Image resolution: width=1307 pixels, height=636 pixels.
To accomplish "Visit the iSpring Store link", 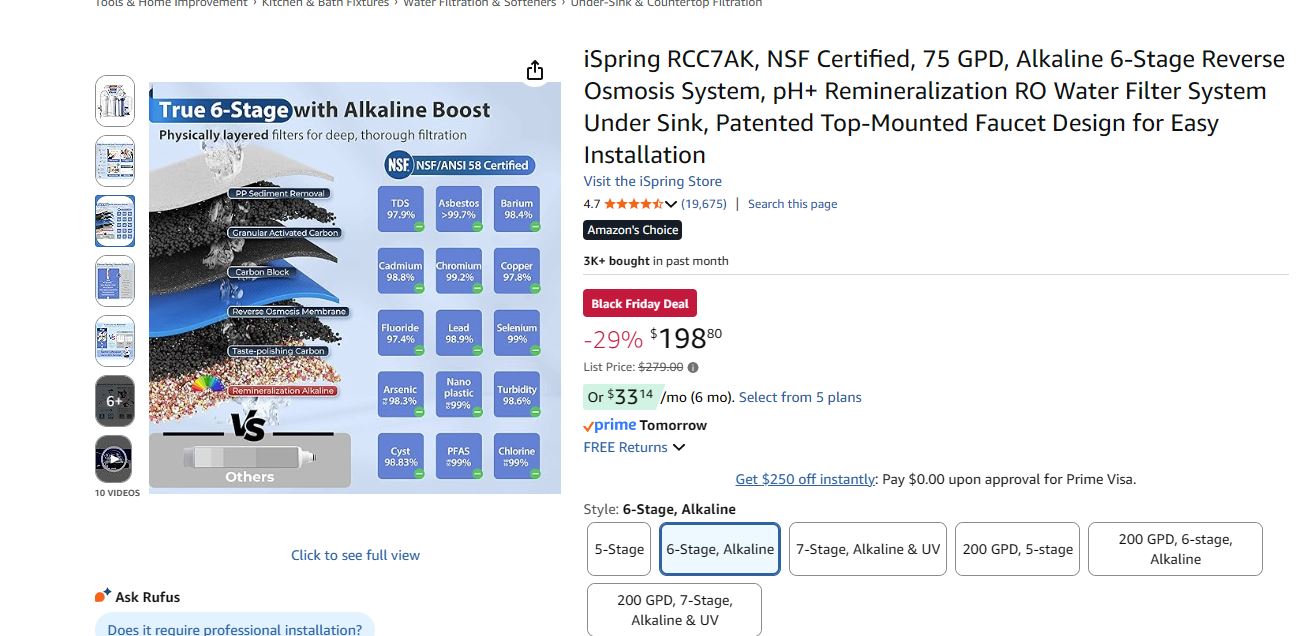I will 652,181.
